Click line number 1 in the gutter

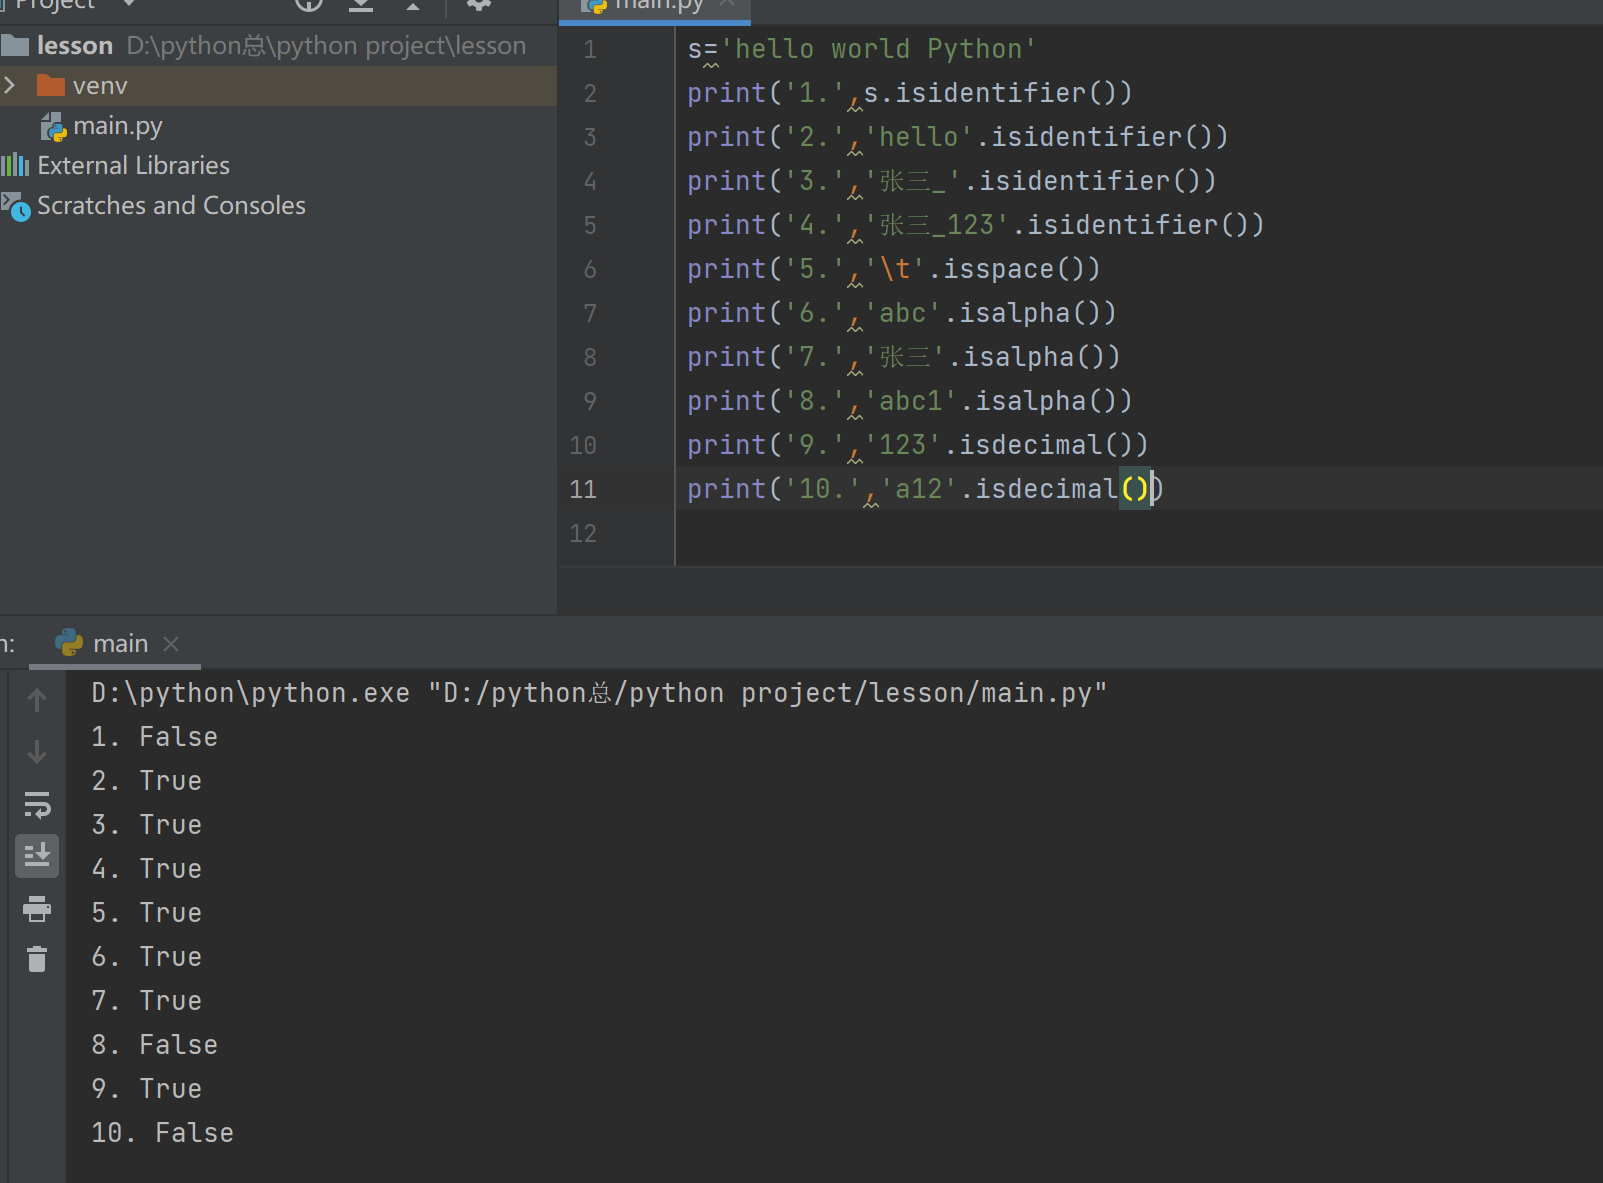(x=590, y=50)
